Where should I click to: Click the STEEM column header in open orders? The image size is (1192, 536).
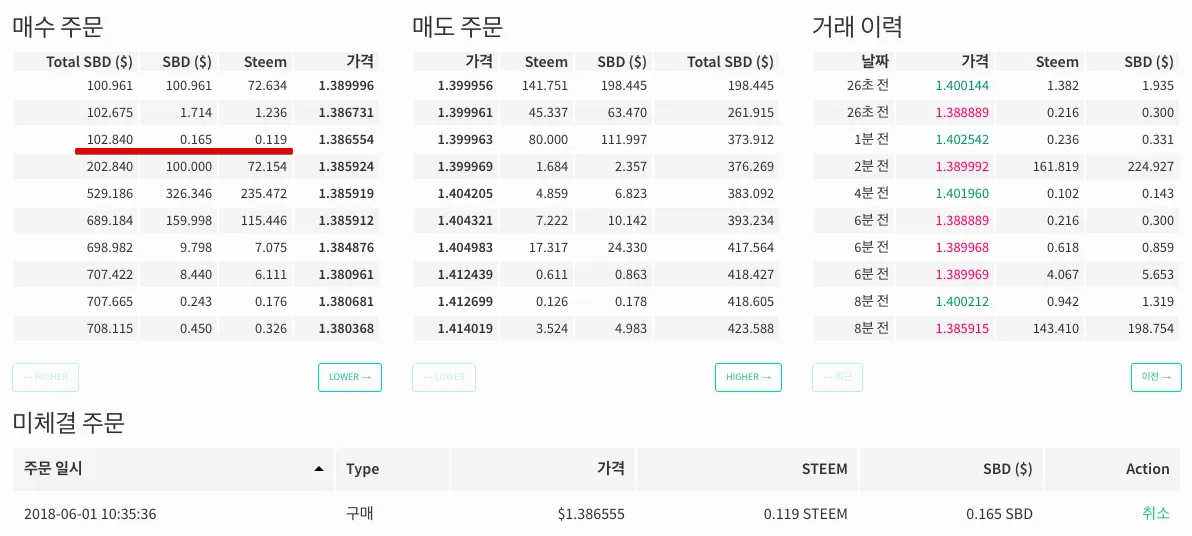pos(824,469)
